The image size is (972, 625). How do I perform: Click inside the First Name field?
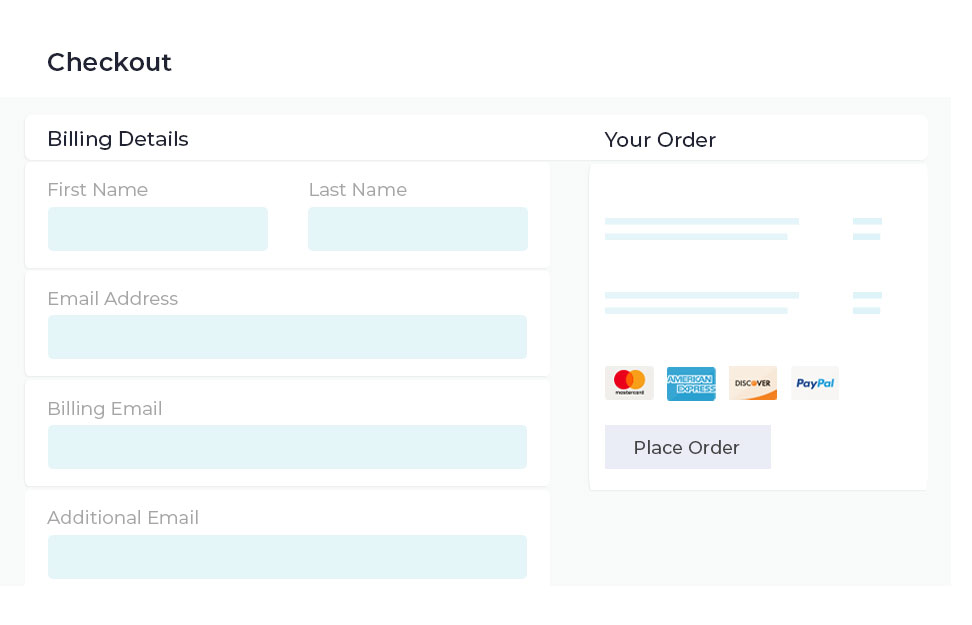[157, 229]
